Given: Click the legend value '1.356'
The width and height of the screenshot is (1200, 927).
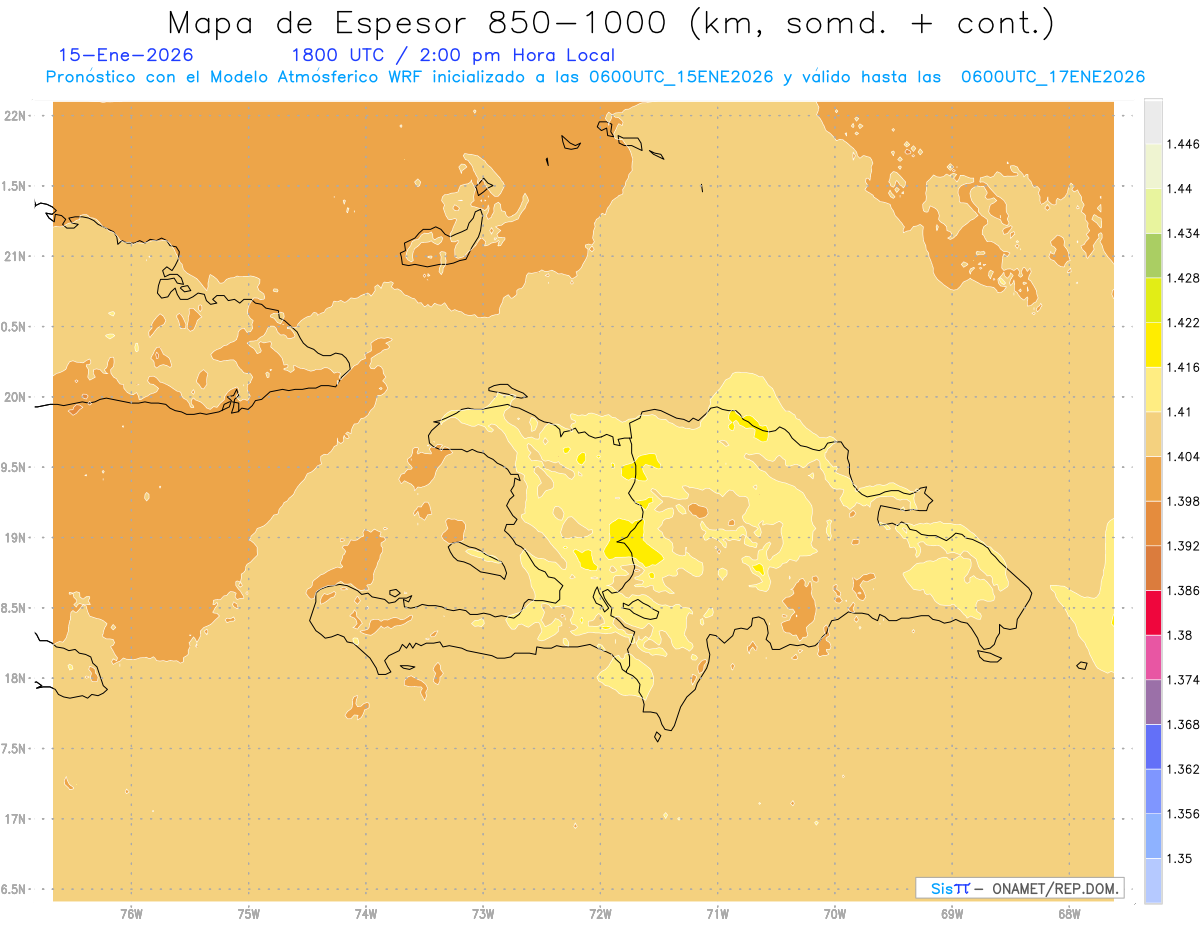Looking at the screenshot, I should pos(1183,814).
